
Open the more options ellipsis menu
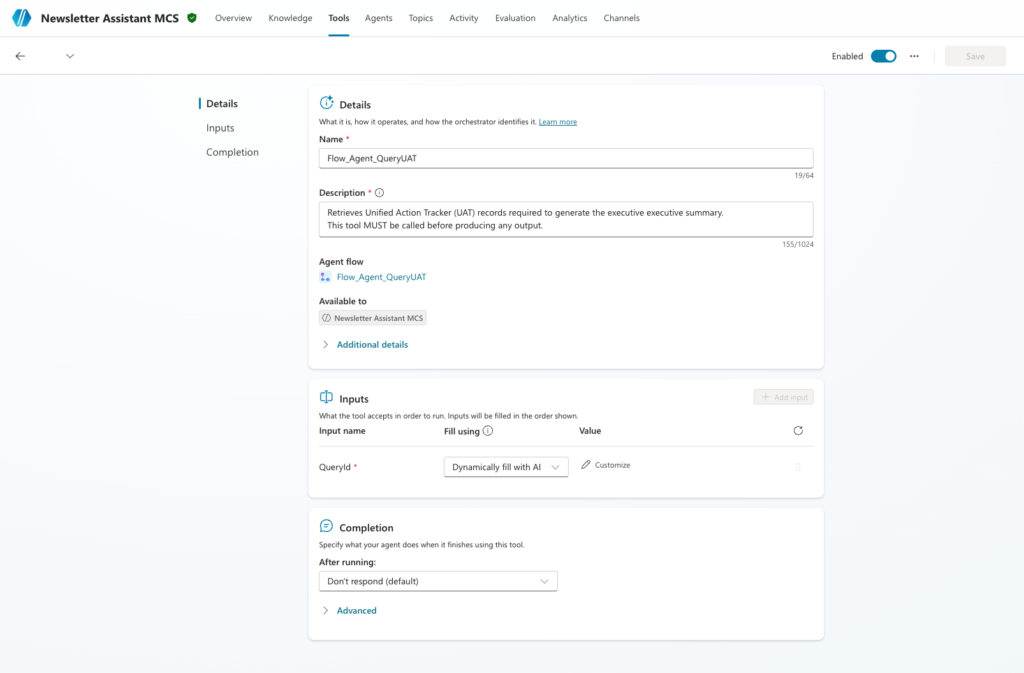[914, 56]
